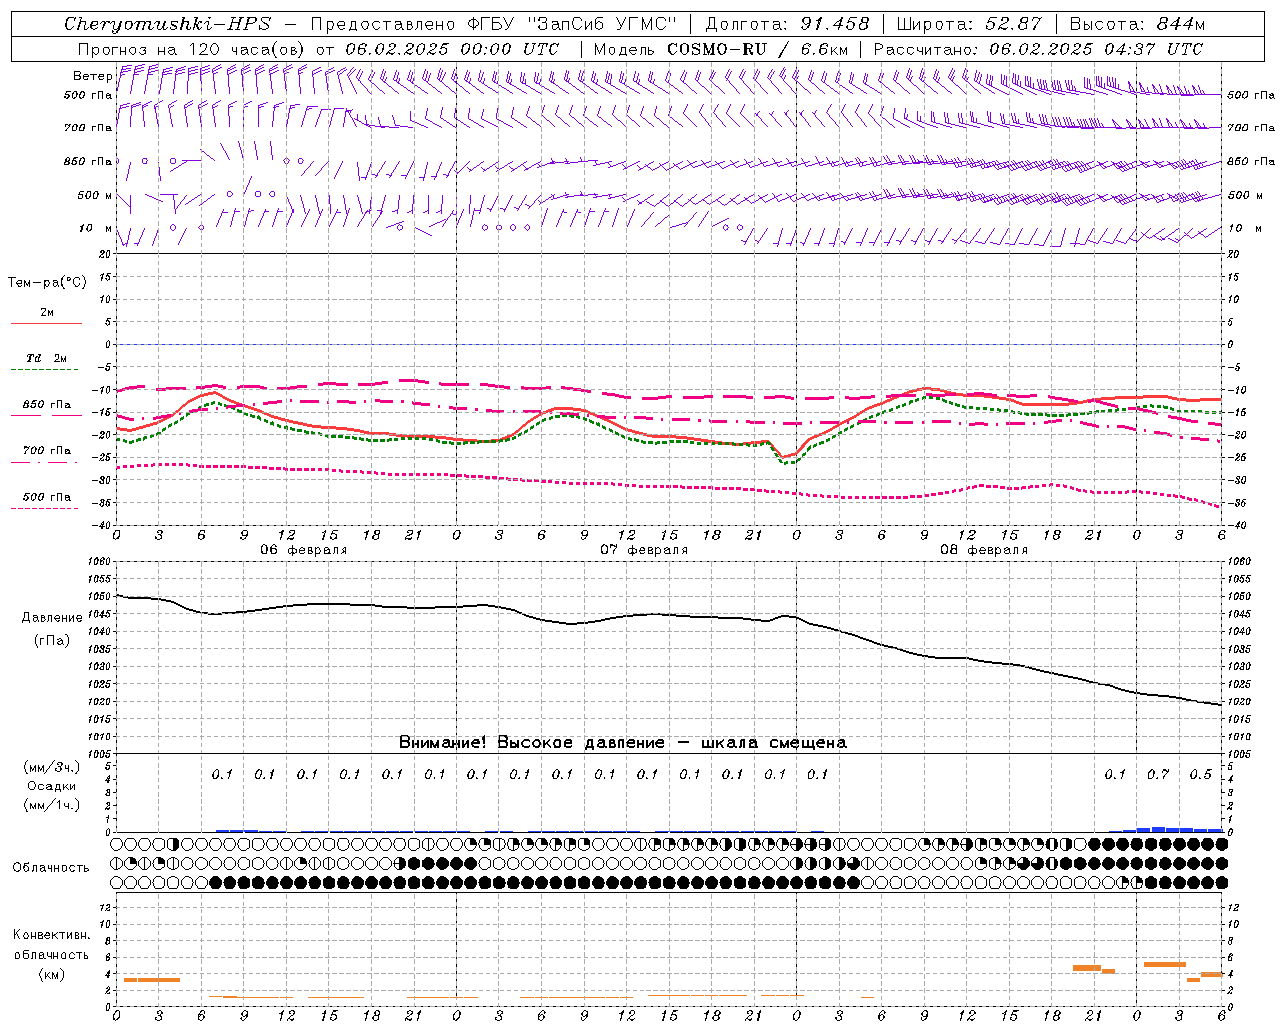This screenshot has width=1280, height=1024.
Task: Click the dashed pink line sample under '500 гПа' legend
Action: [45, 508]
